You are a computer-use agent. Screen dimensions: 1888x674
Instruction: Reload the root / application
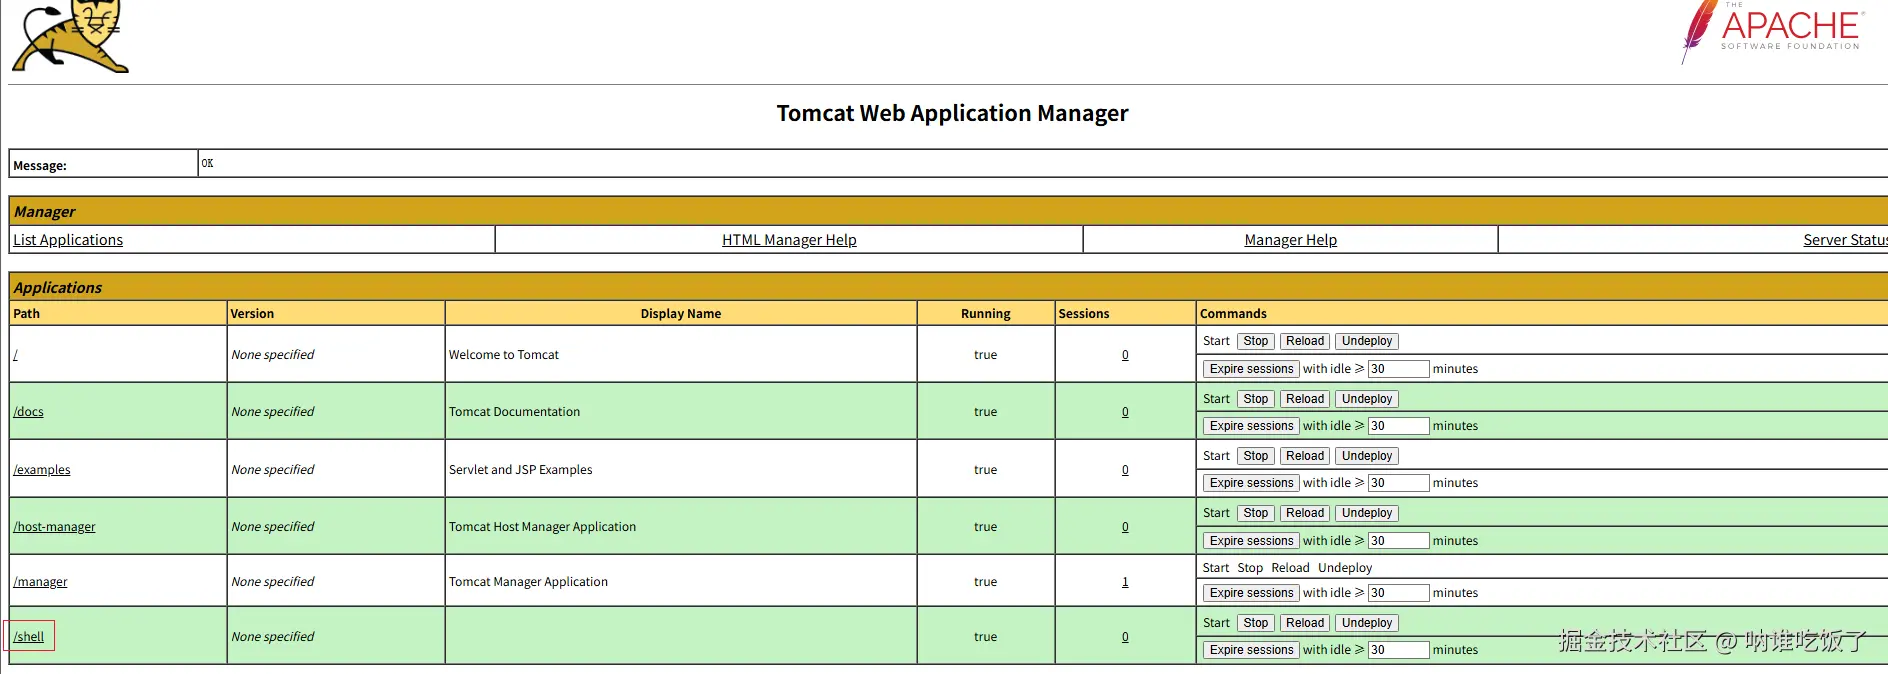[x=1305, y=341]
